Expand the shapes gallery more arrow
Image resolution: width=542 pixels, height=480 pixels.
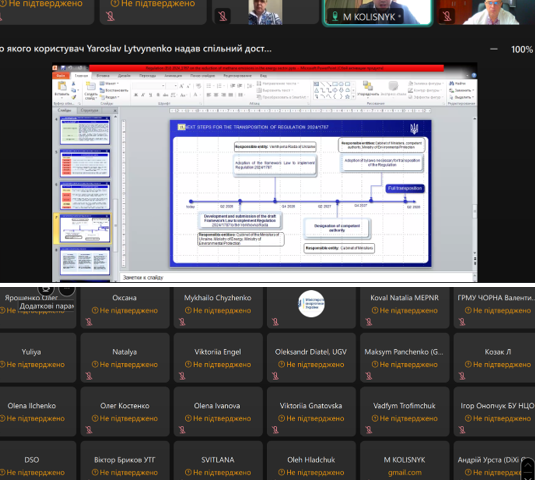click(x=353, y=97)
